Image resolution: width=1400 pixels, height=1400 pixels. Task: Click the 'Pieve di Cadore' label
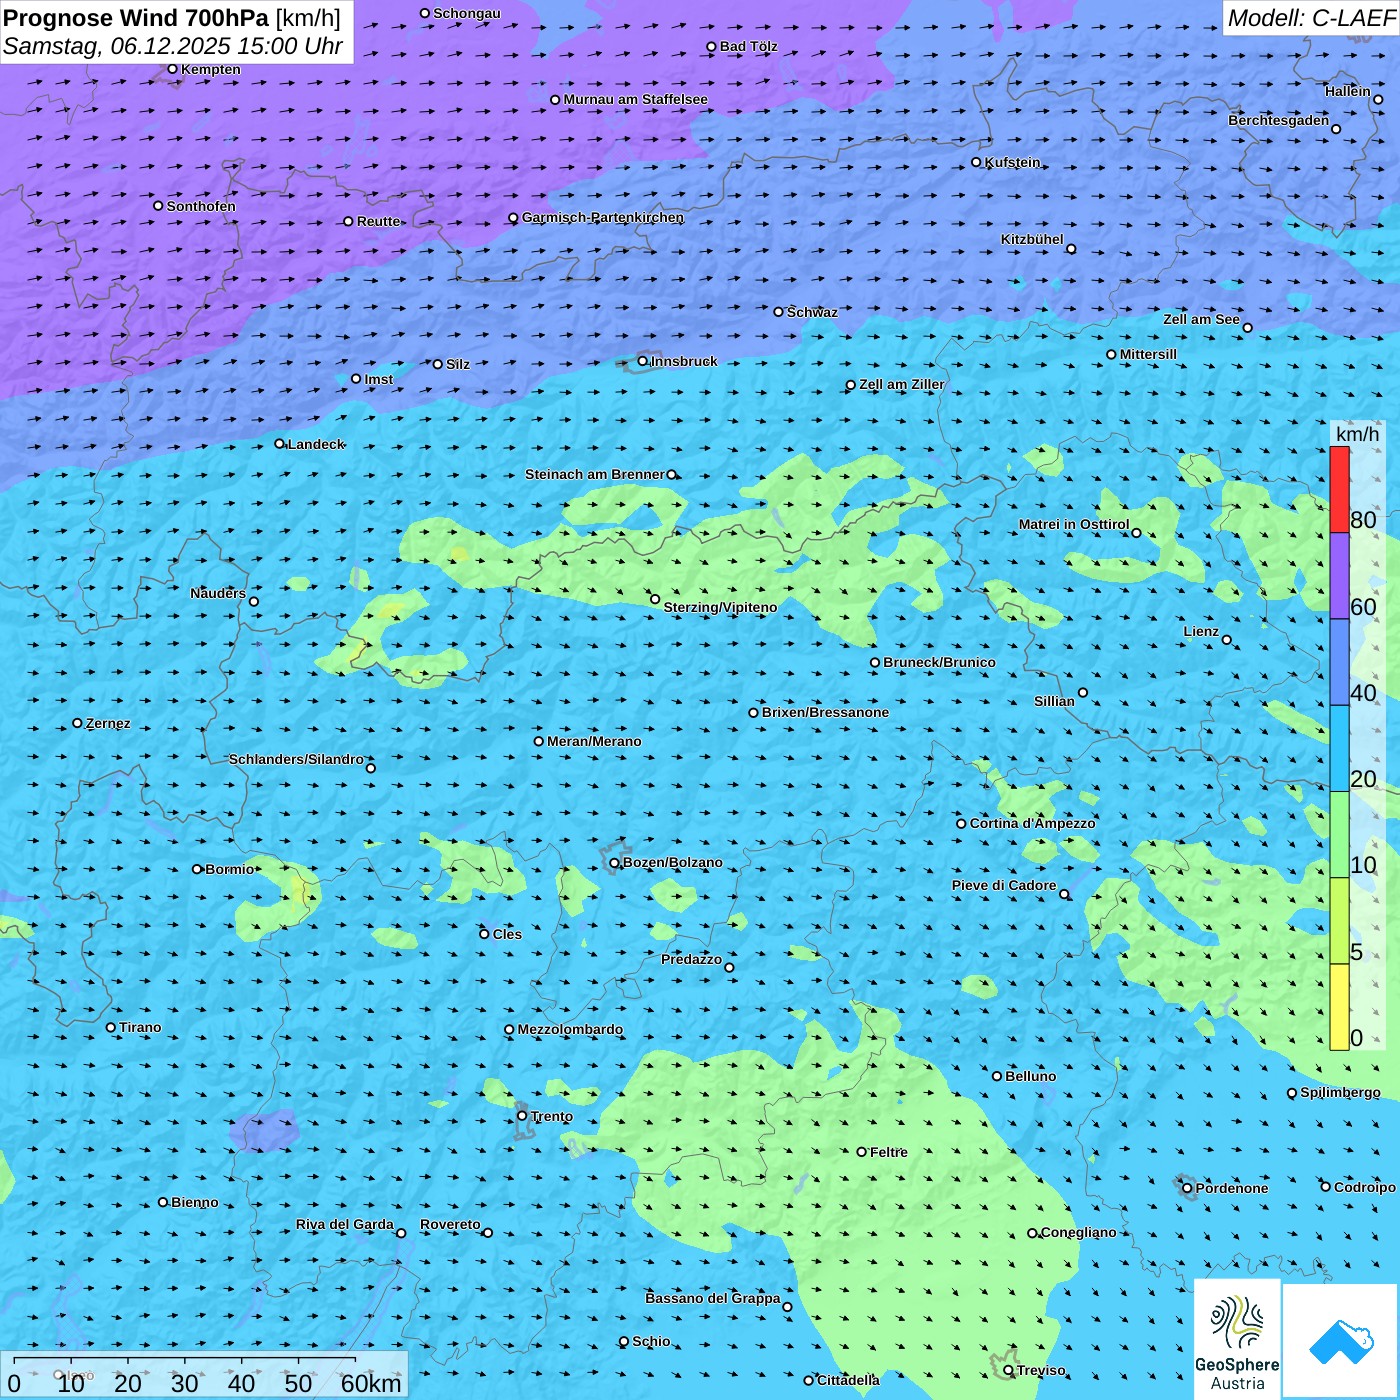click(x=1004, y=885)
